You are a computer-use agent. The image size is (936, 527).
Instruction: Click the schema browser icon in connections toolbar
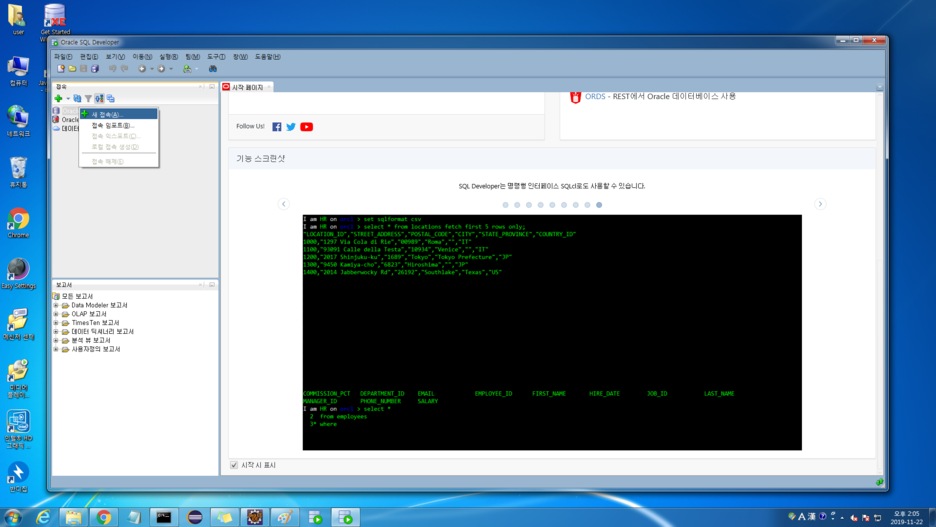[x=99, y=98]
